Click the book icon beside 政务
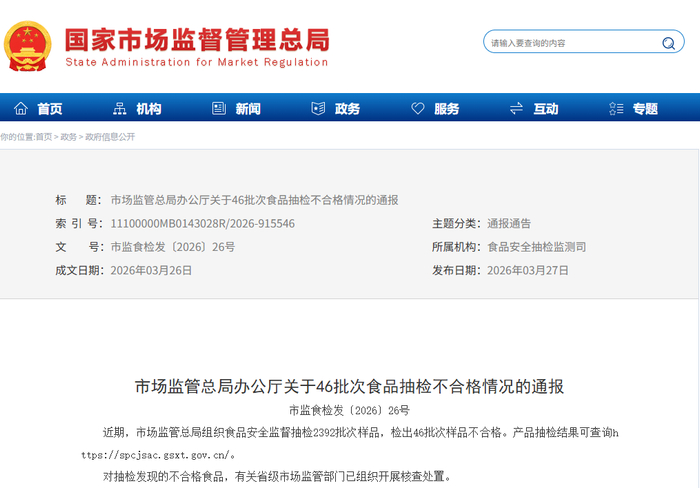Screen dimensions: 700x488 (x=318, y=108)
